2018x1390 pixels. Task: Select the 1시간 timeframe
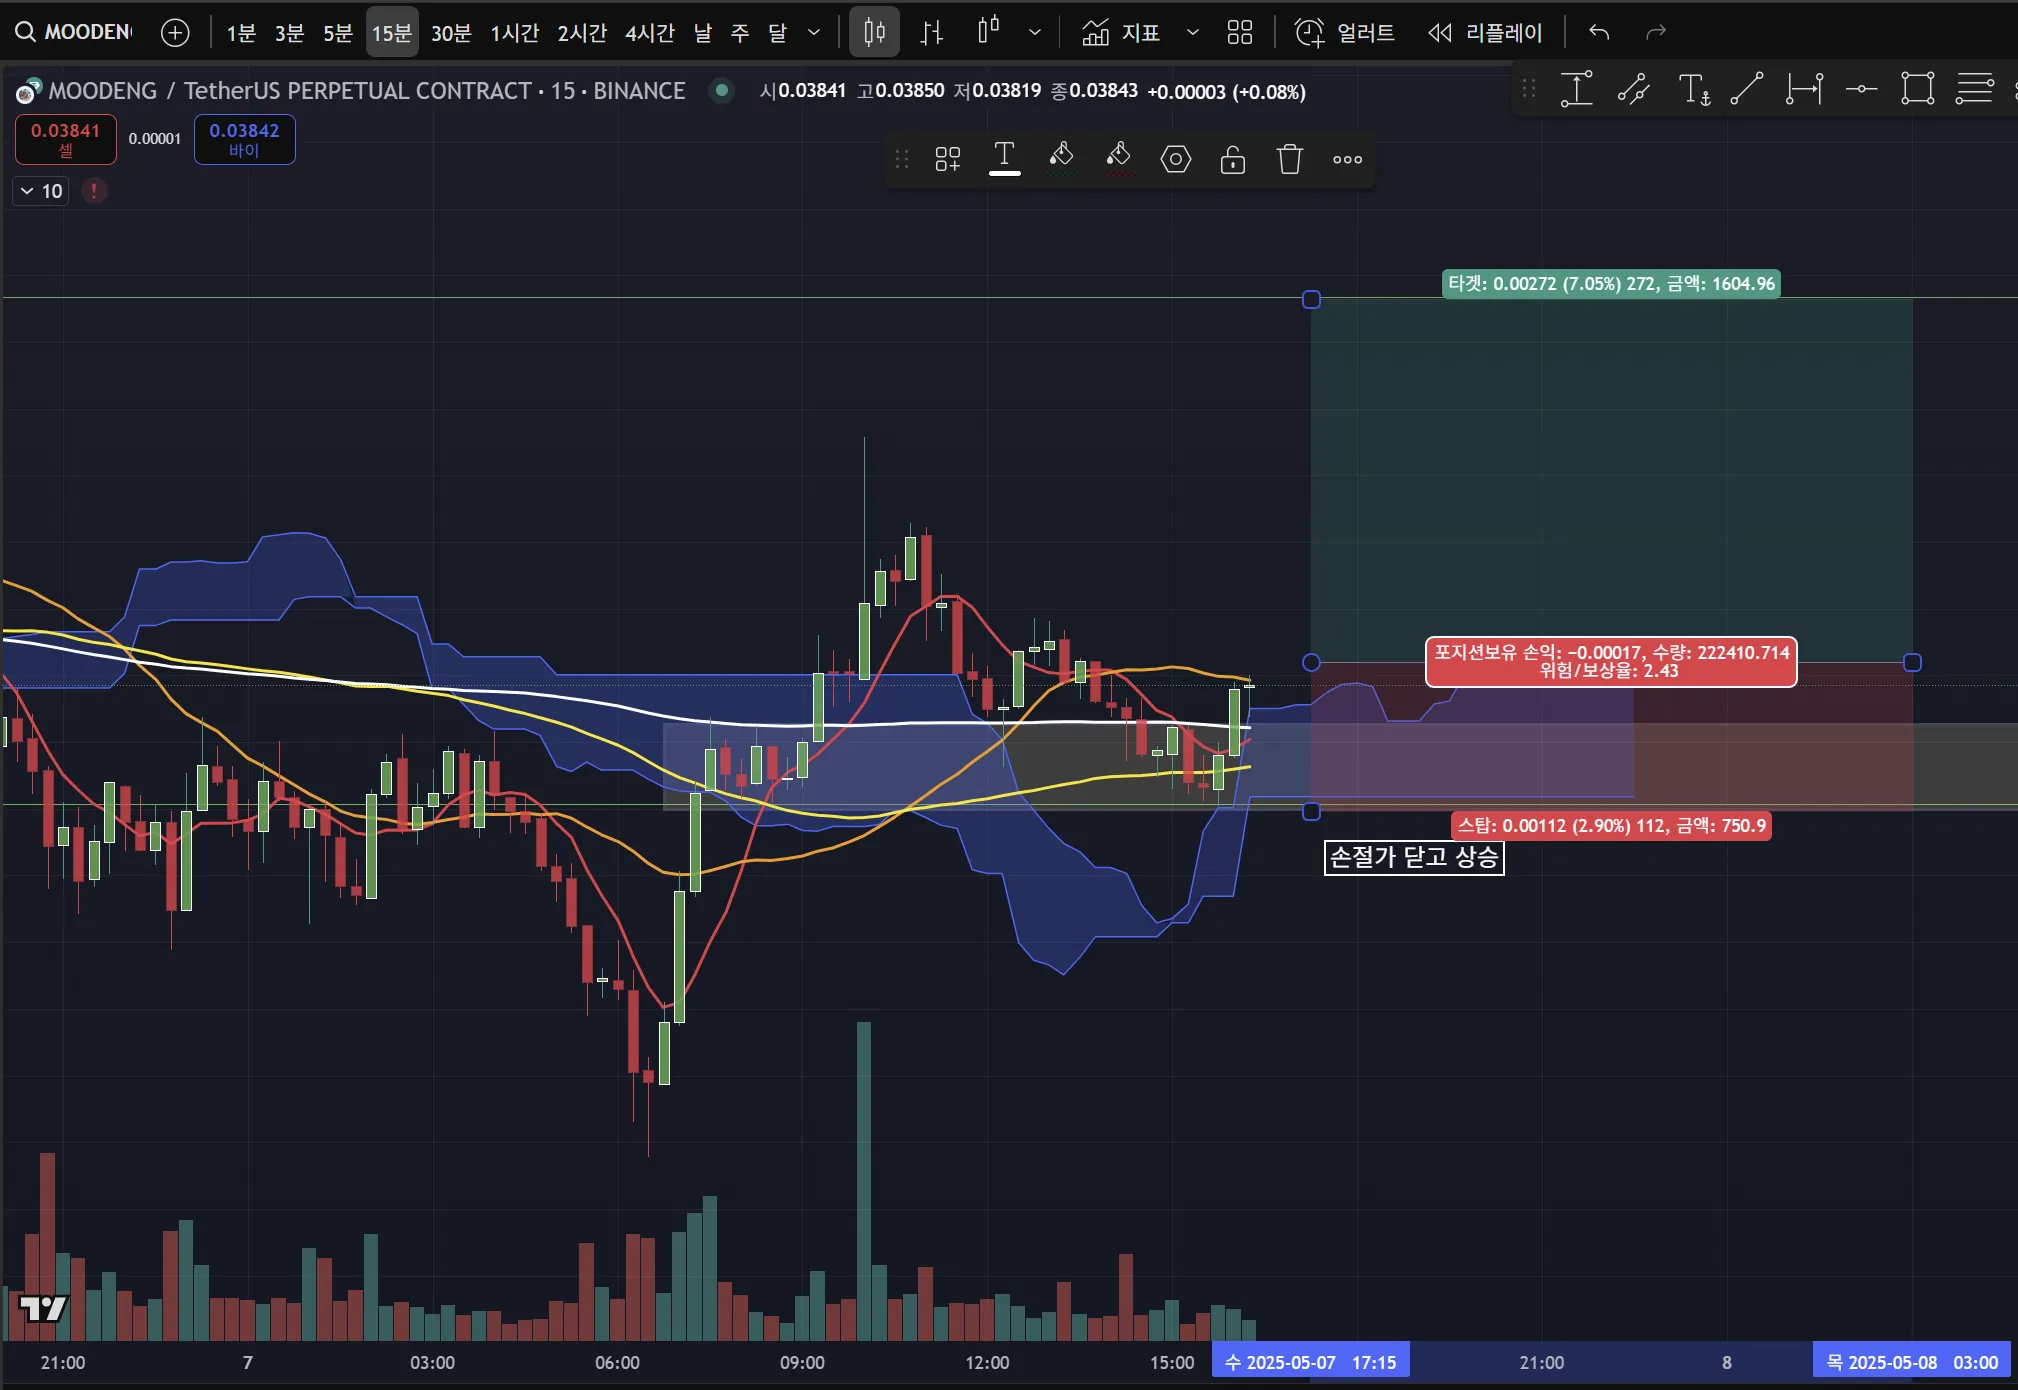point(515,33)
